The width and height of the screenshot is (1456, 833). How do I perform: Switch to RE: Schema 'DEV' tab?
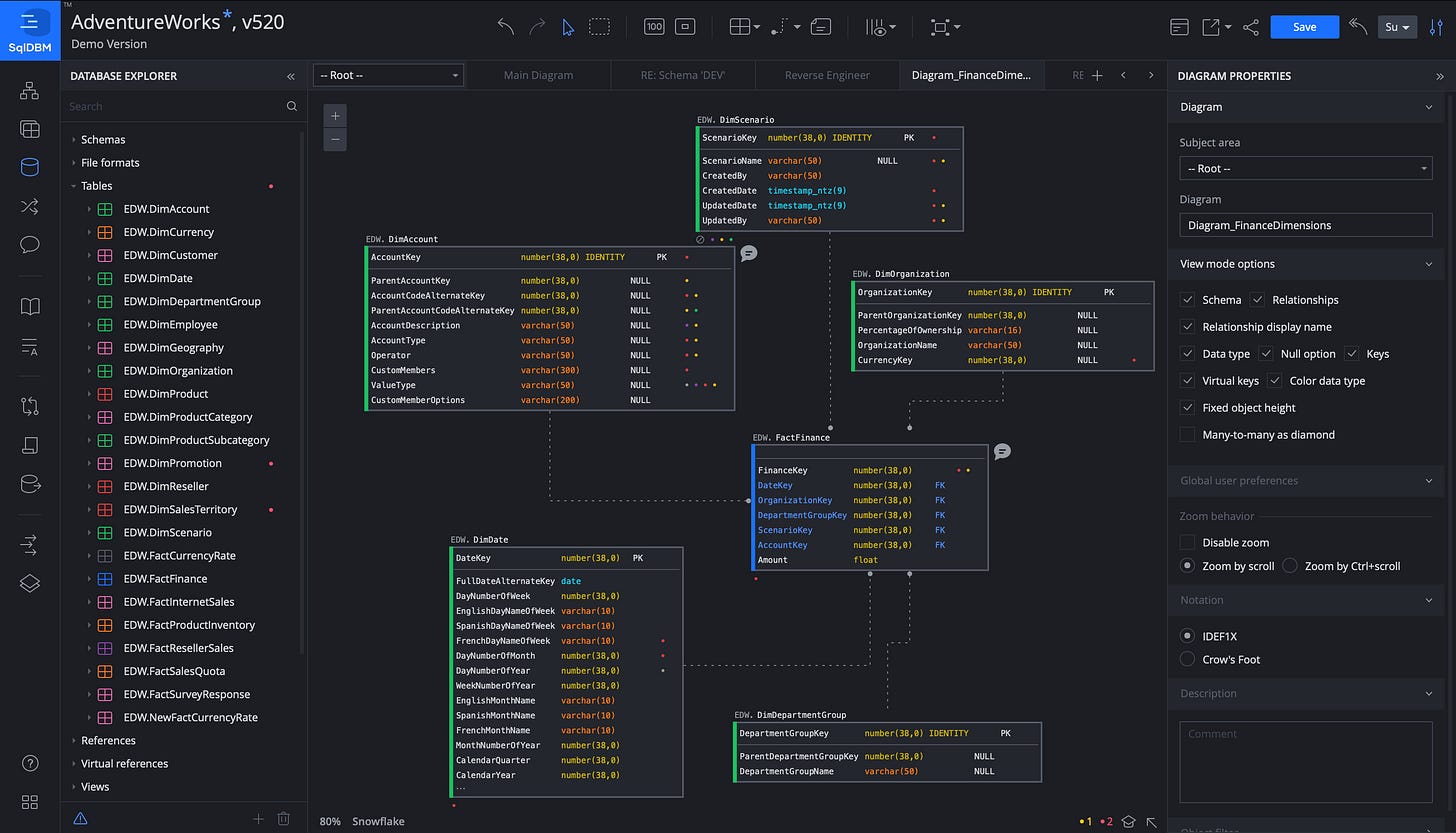683,75
